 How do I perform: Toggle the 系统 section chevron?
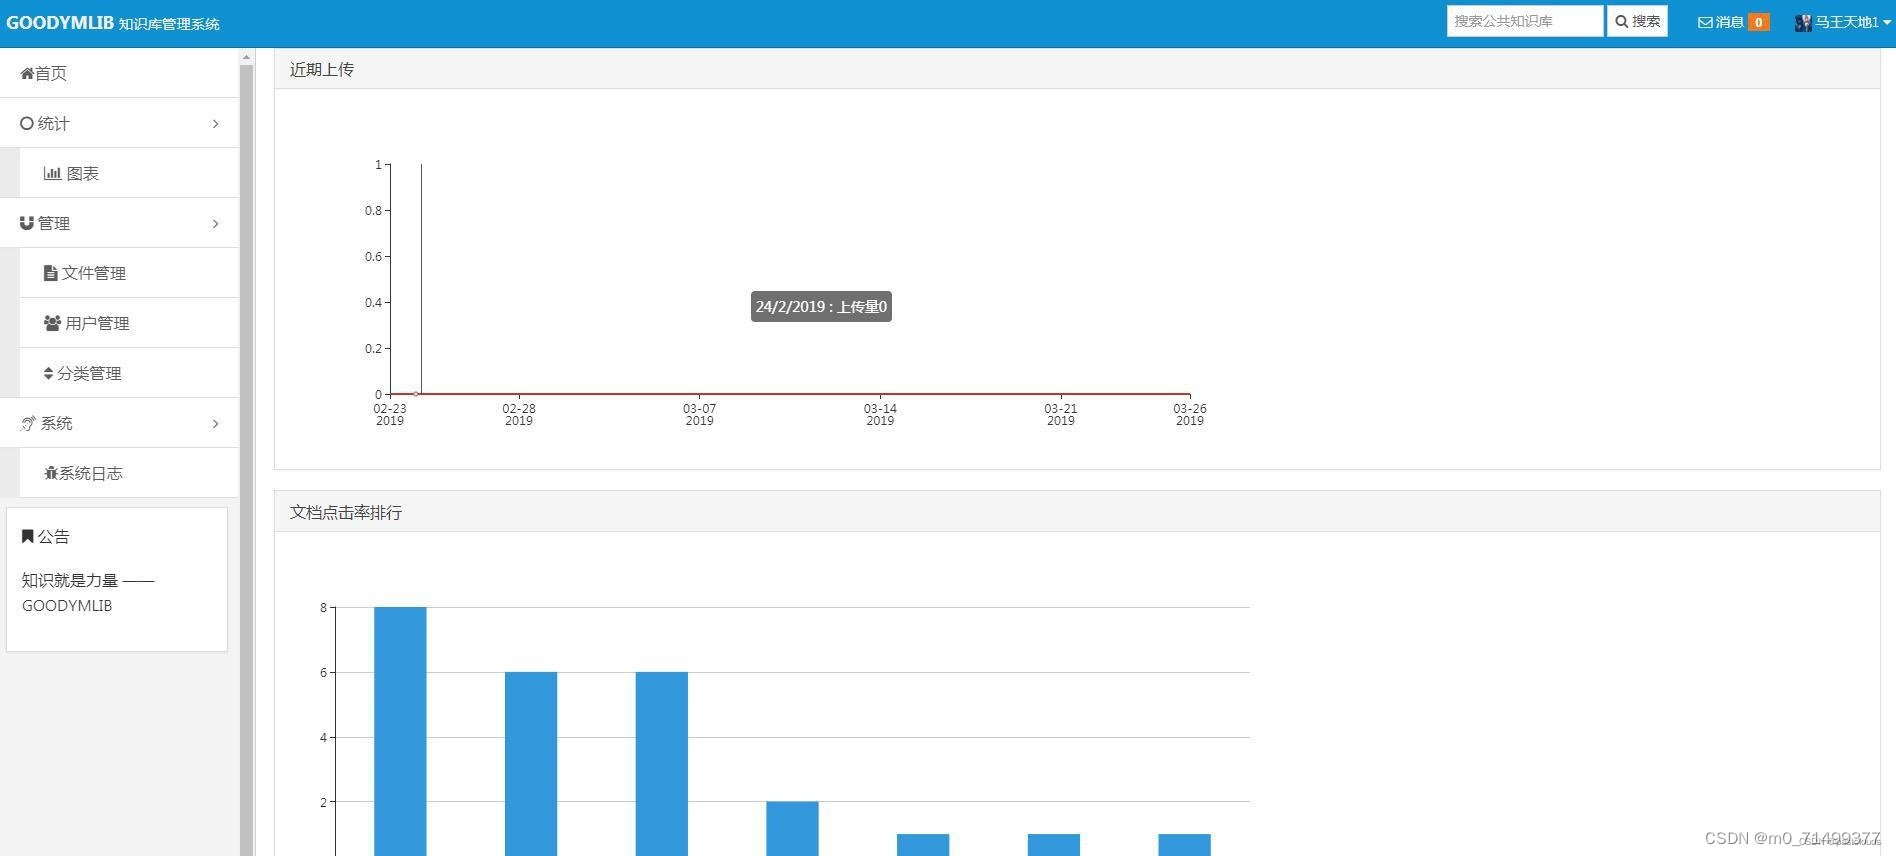(x=215, y=424)
